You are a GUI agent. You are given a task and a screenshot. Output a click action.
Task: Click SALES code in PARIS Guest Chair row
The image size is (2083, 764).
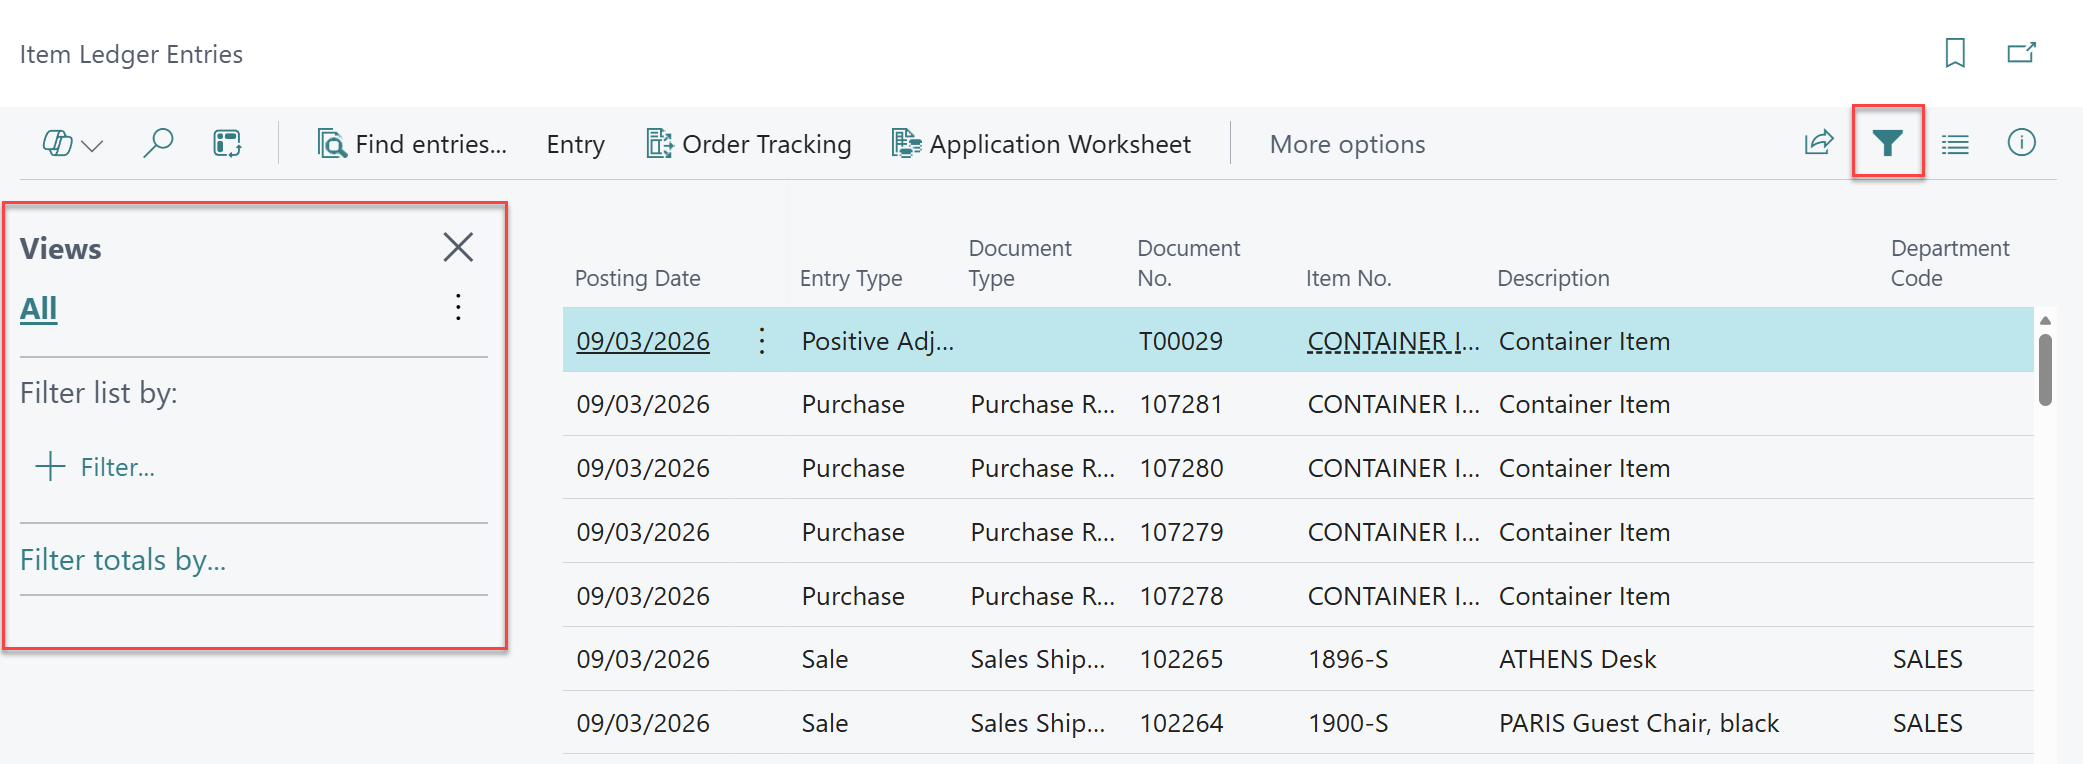coord(1927,723)
